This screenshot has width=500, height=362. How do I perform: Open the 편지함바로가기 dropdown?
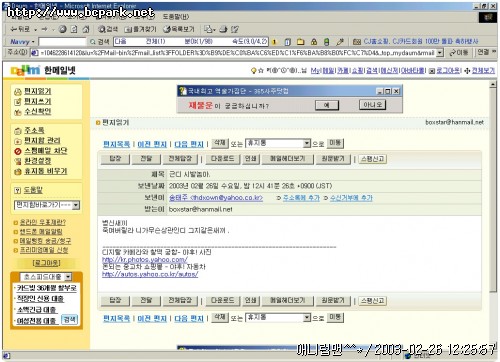click(x=76, y=205)
